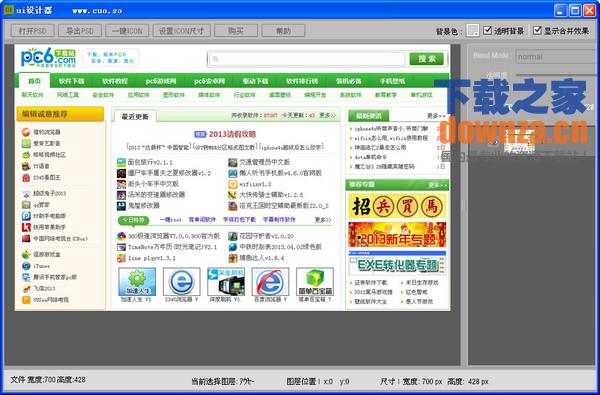
Task: Click the 2345看图王 icon in the sidebar
Action: point(26,178)
